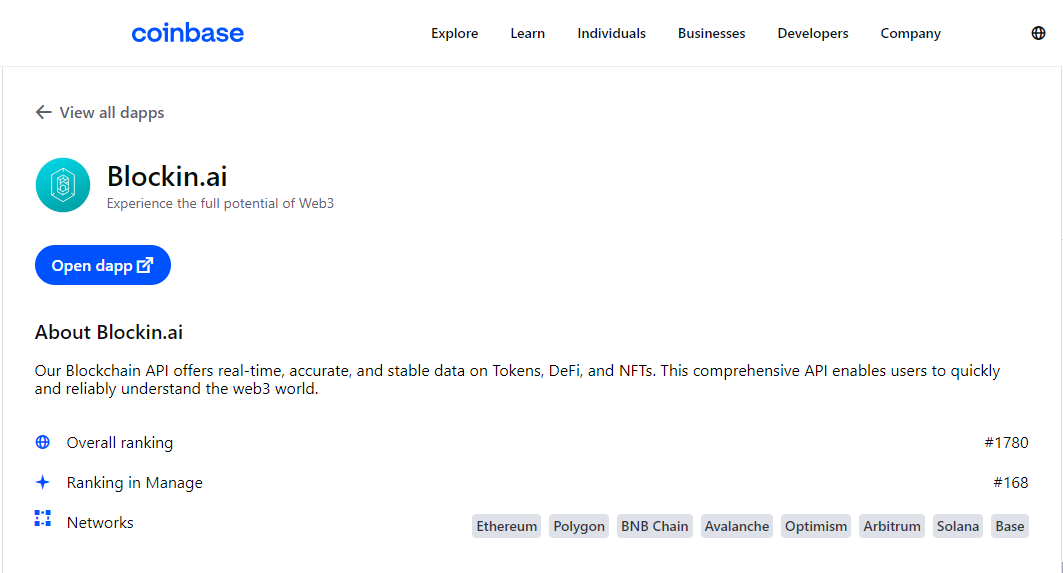The height and width of the screenshot is (573, 1063).
Task: Select the Base network tag
Action: coord(1010,526)
